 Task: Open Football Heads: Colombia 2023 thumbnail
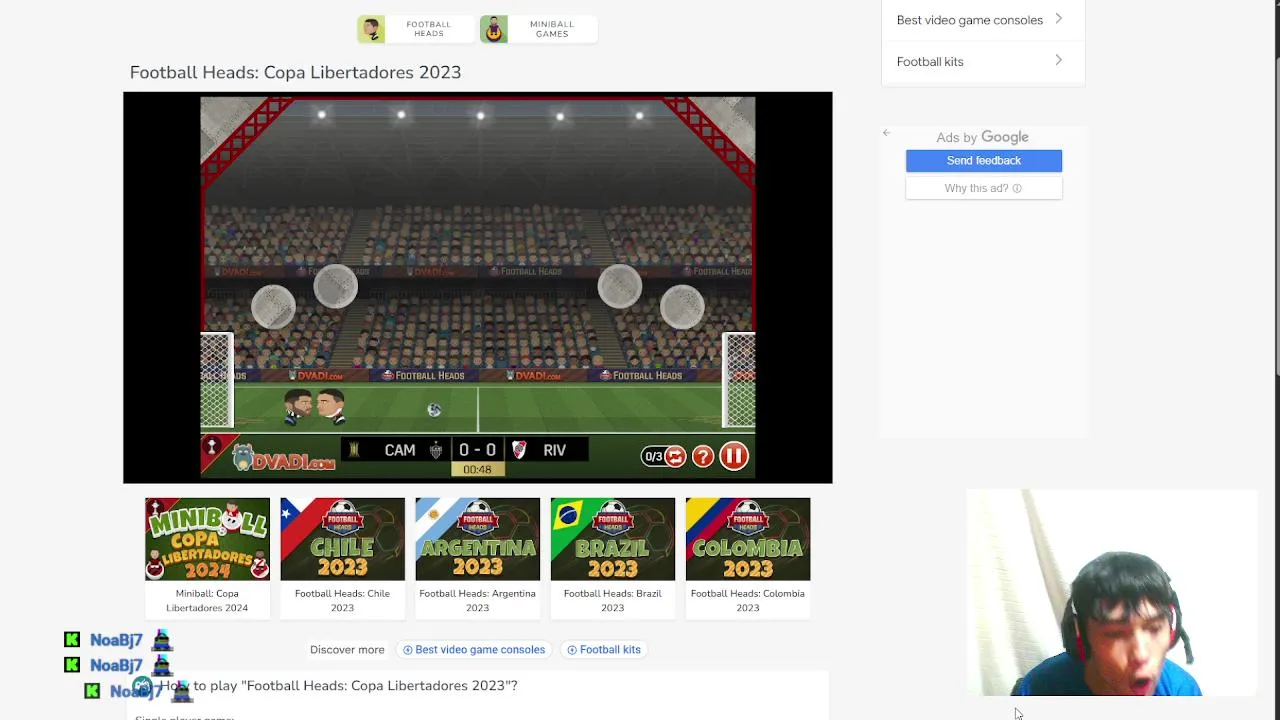point(747,539)
